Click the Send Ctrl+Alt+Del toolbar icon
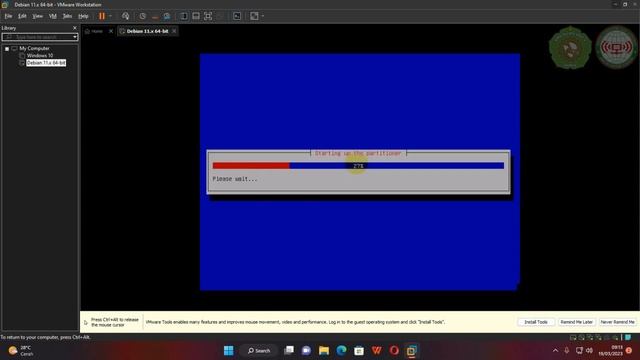The height and width of the screenshot is (360, 640). (126, 16)
